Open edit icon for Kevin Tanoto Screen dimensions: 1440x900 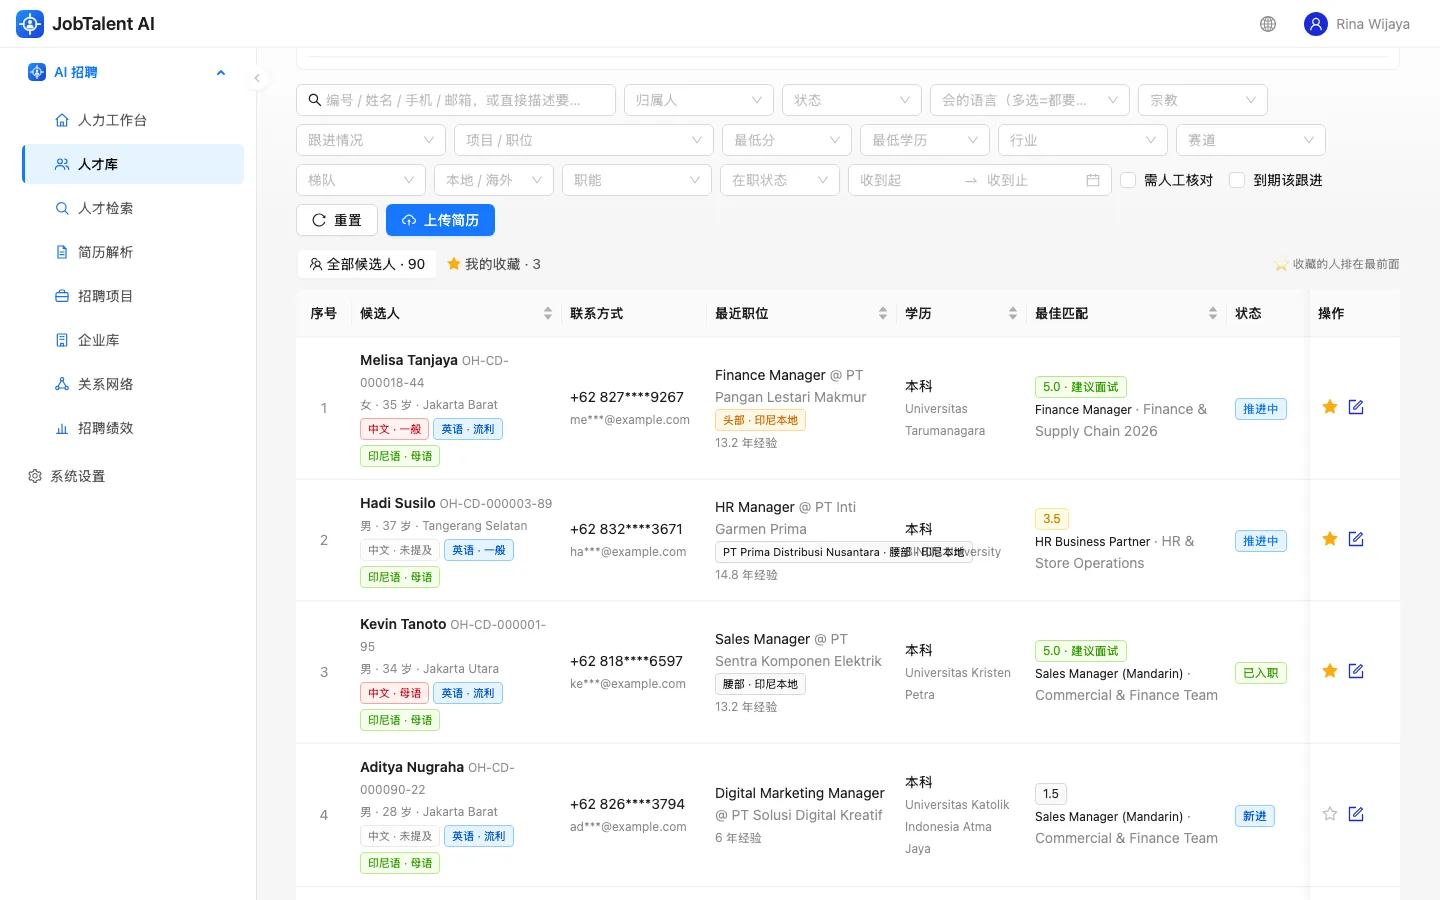1356,671
